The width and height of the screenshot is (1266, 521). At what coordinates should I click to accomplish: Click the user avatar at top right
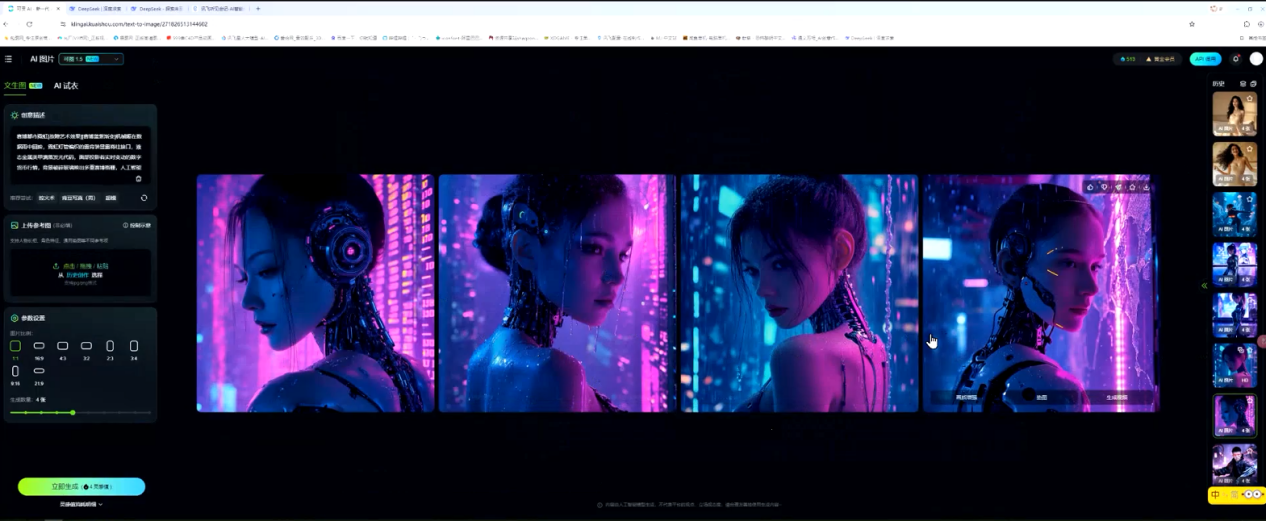[1256, 59]
